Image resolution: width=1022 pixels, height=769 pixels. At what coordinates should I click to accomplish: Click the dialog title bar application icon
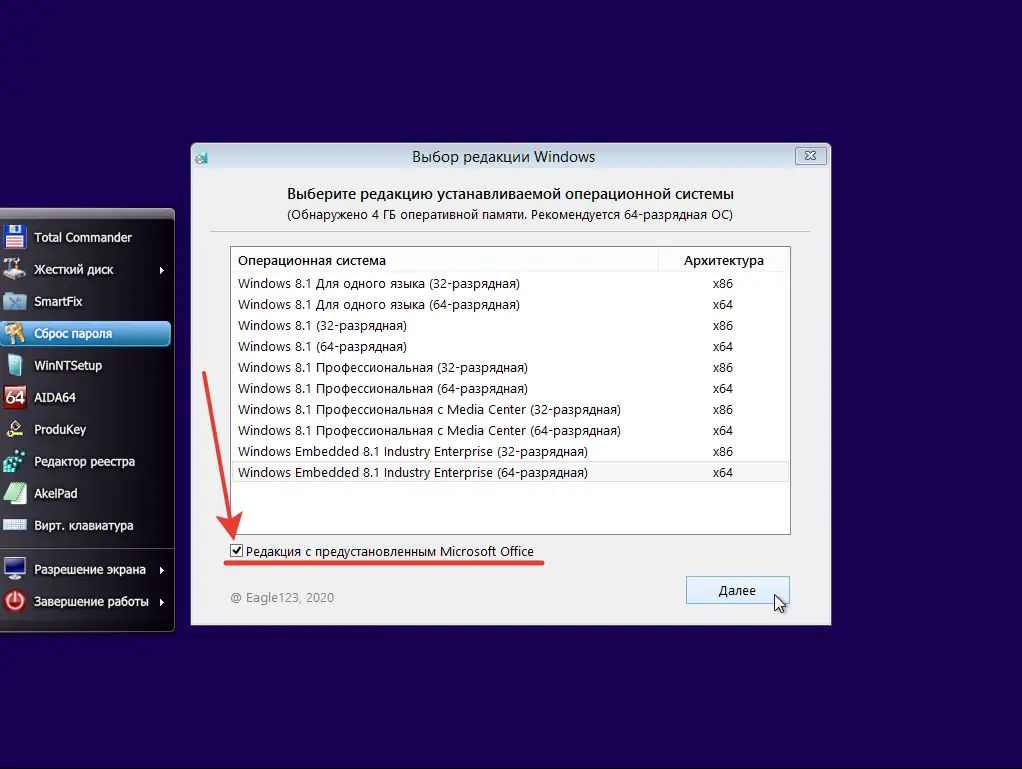pos(202,157)
